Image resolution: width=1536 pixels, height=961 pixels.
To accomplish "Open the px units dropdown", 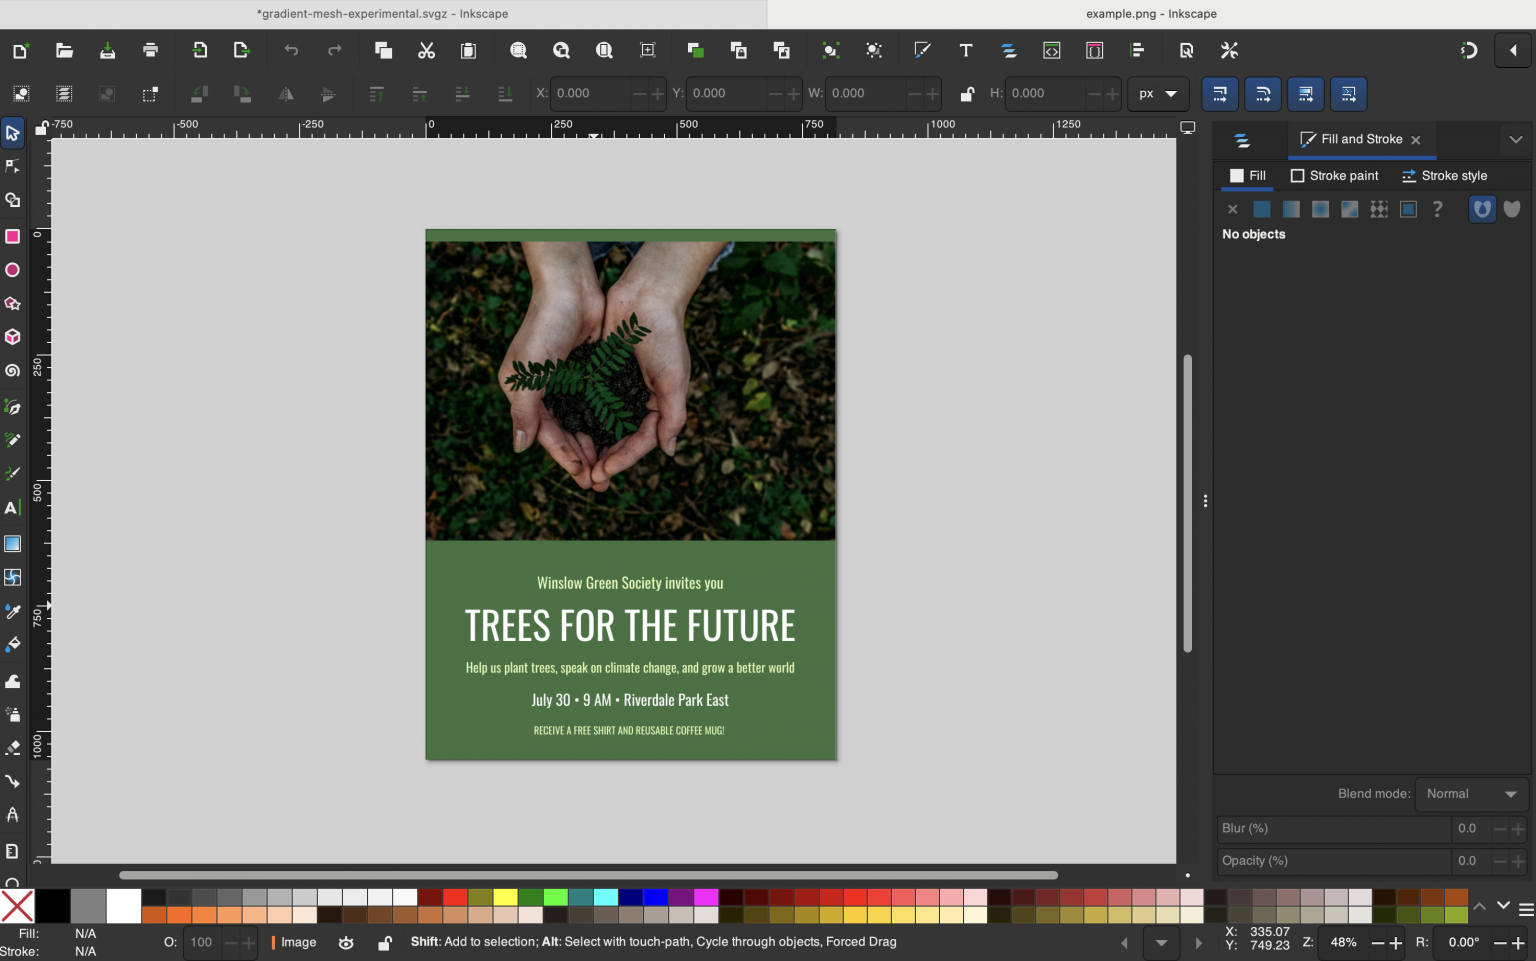I will (x=1157, y=93).
